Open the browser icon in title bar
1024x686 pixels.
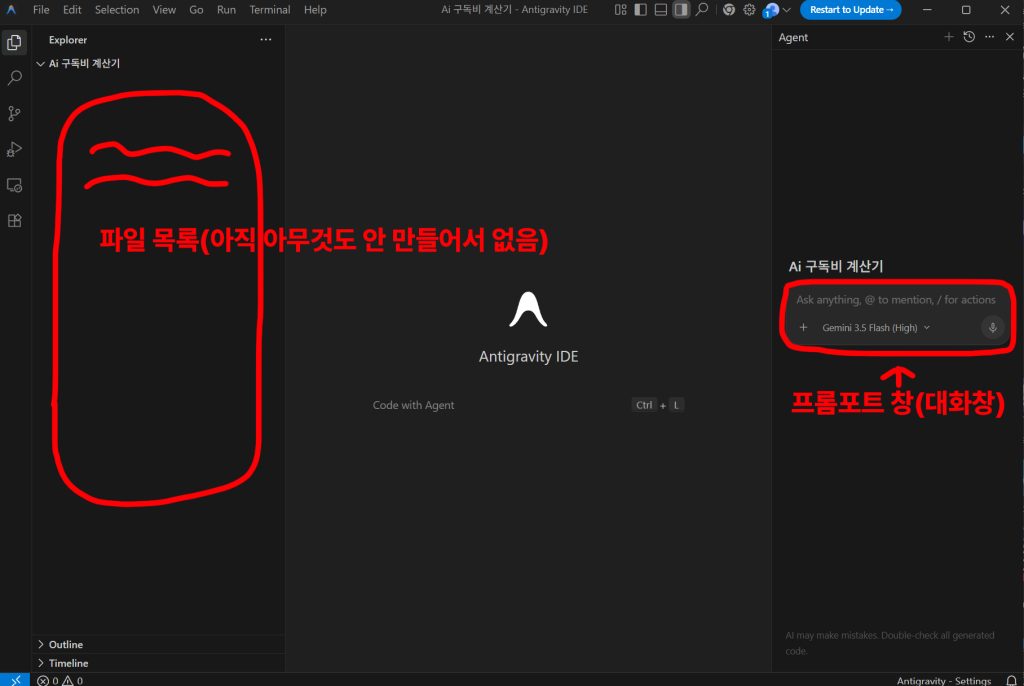click(x=729, y=10)
